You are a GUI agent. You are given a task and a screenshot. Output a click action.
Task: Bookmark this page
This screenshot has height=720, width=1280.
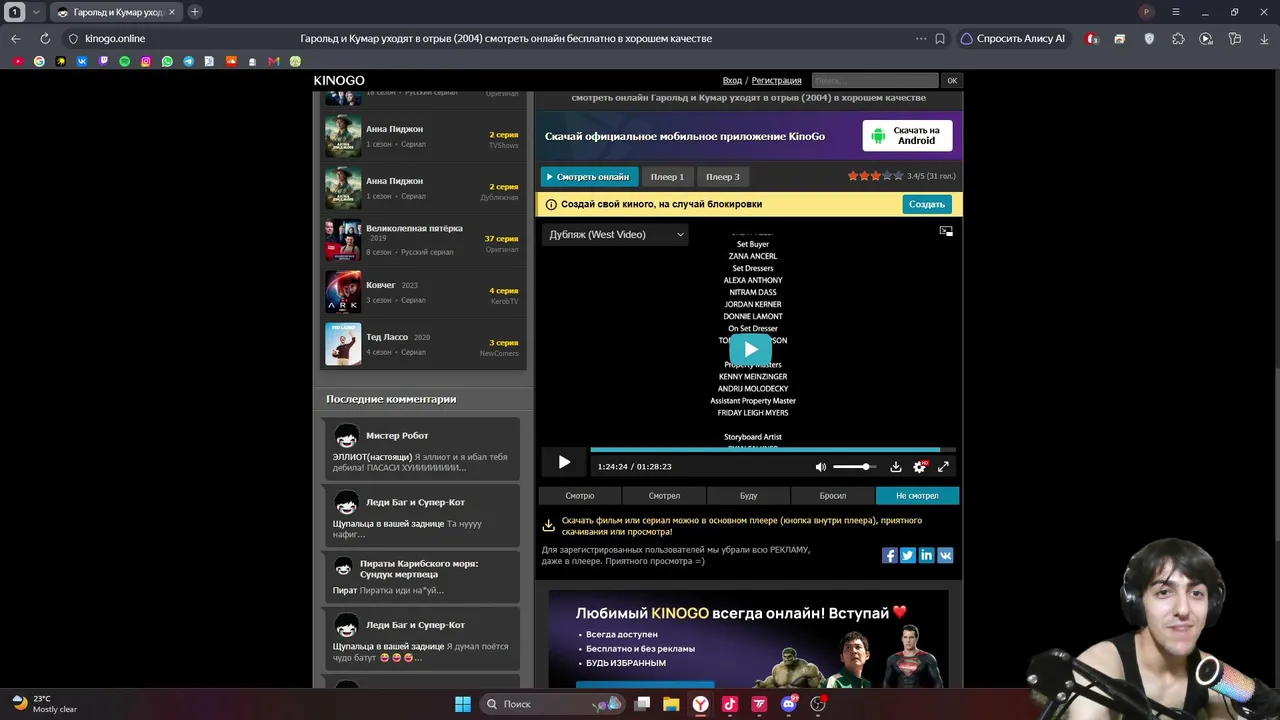[x=940, y=39]
